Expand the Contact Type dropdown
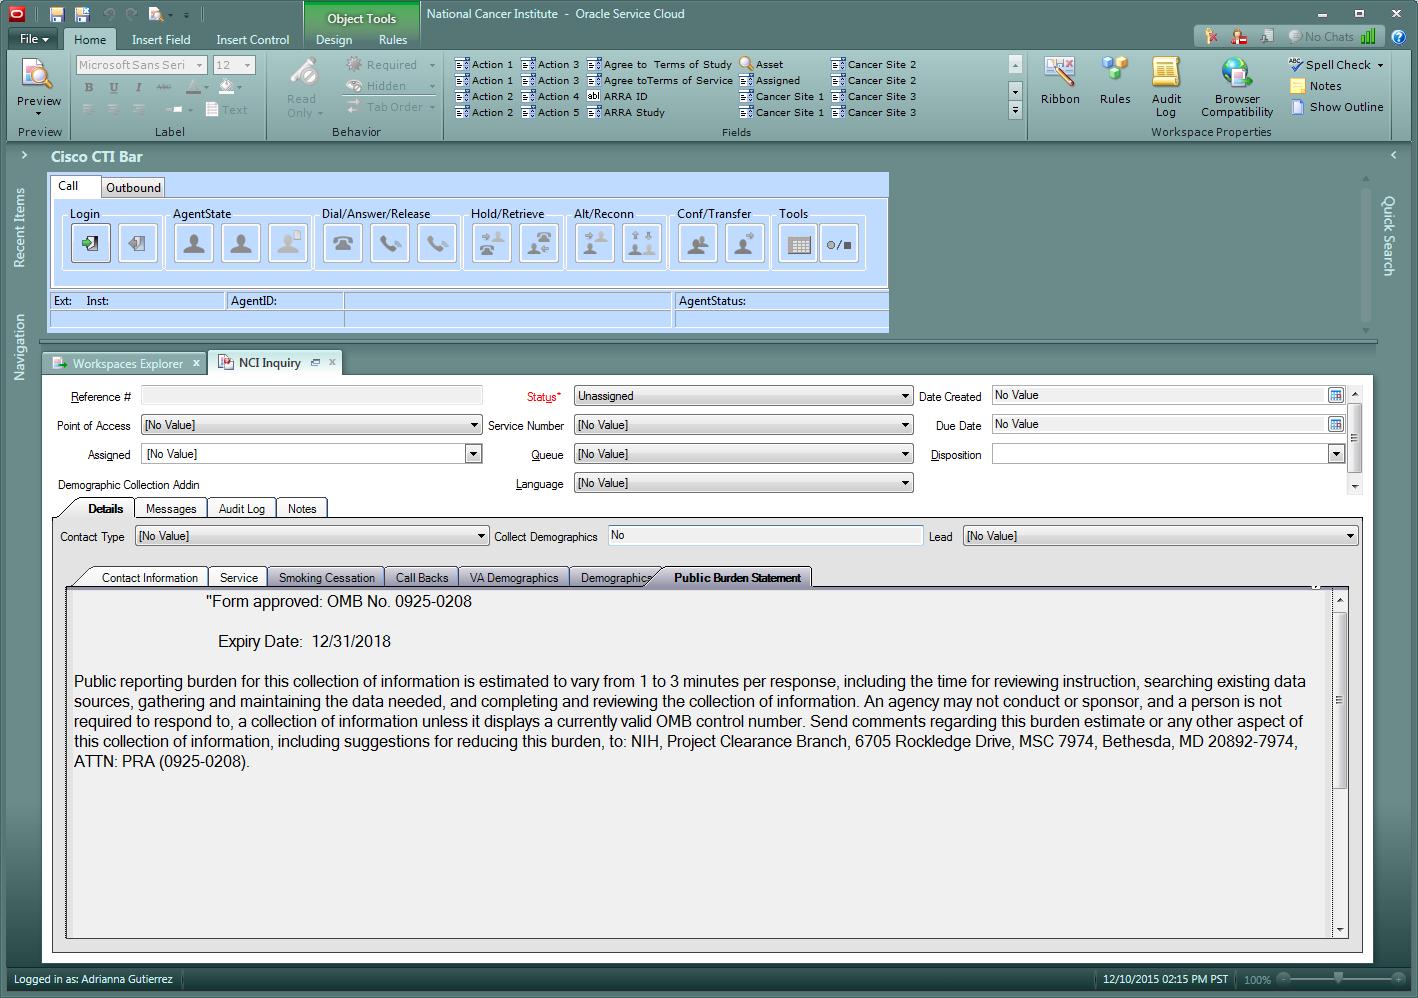1418x998 pixels. [481, 537]
